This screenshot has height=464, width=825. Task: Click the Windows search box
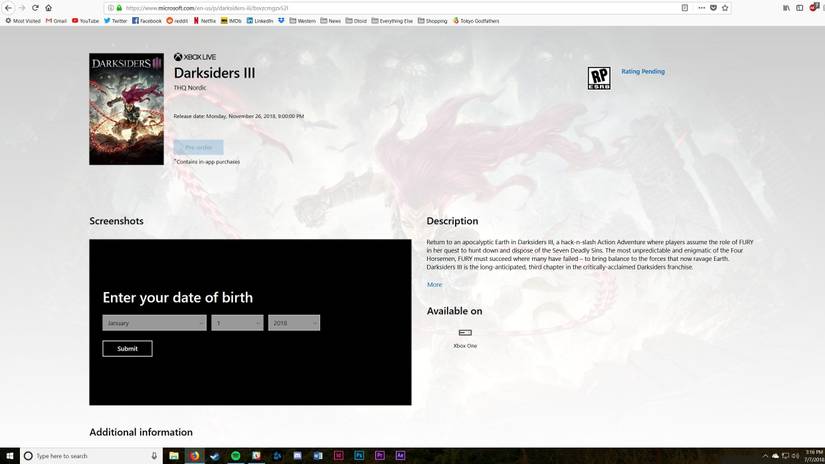pos(90,456)
